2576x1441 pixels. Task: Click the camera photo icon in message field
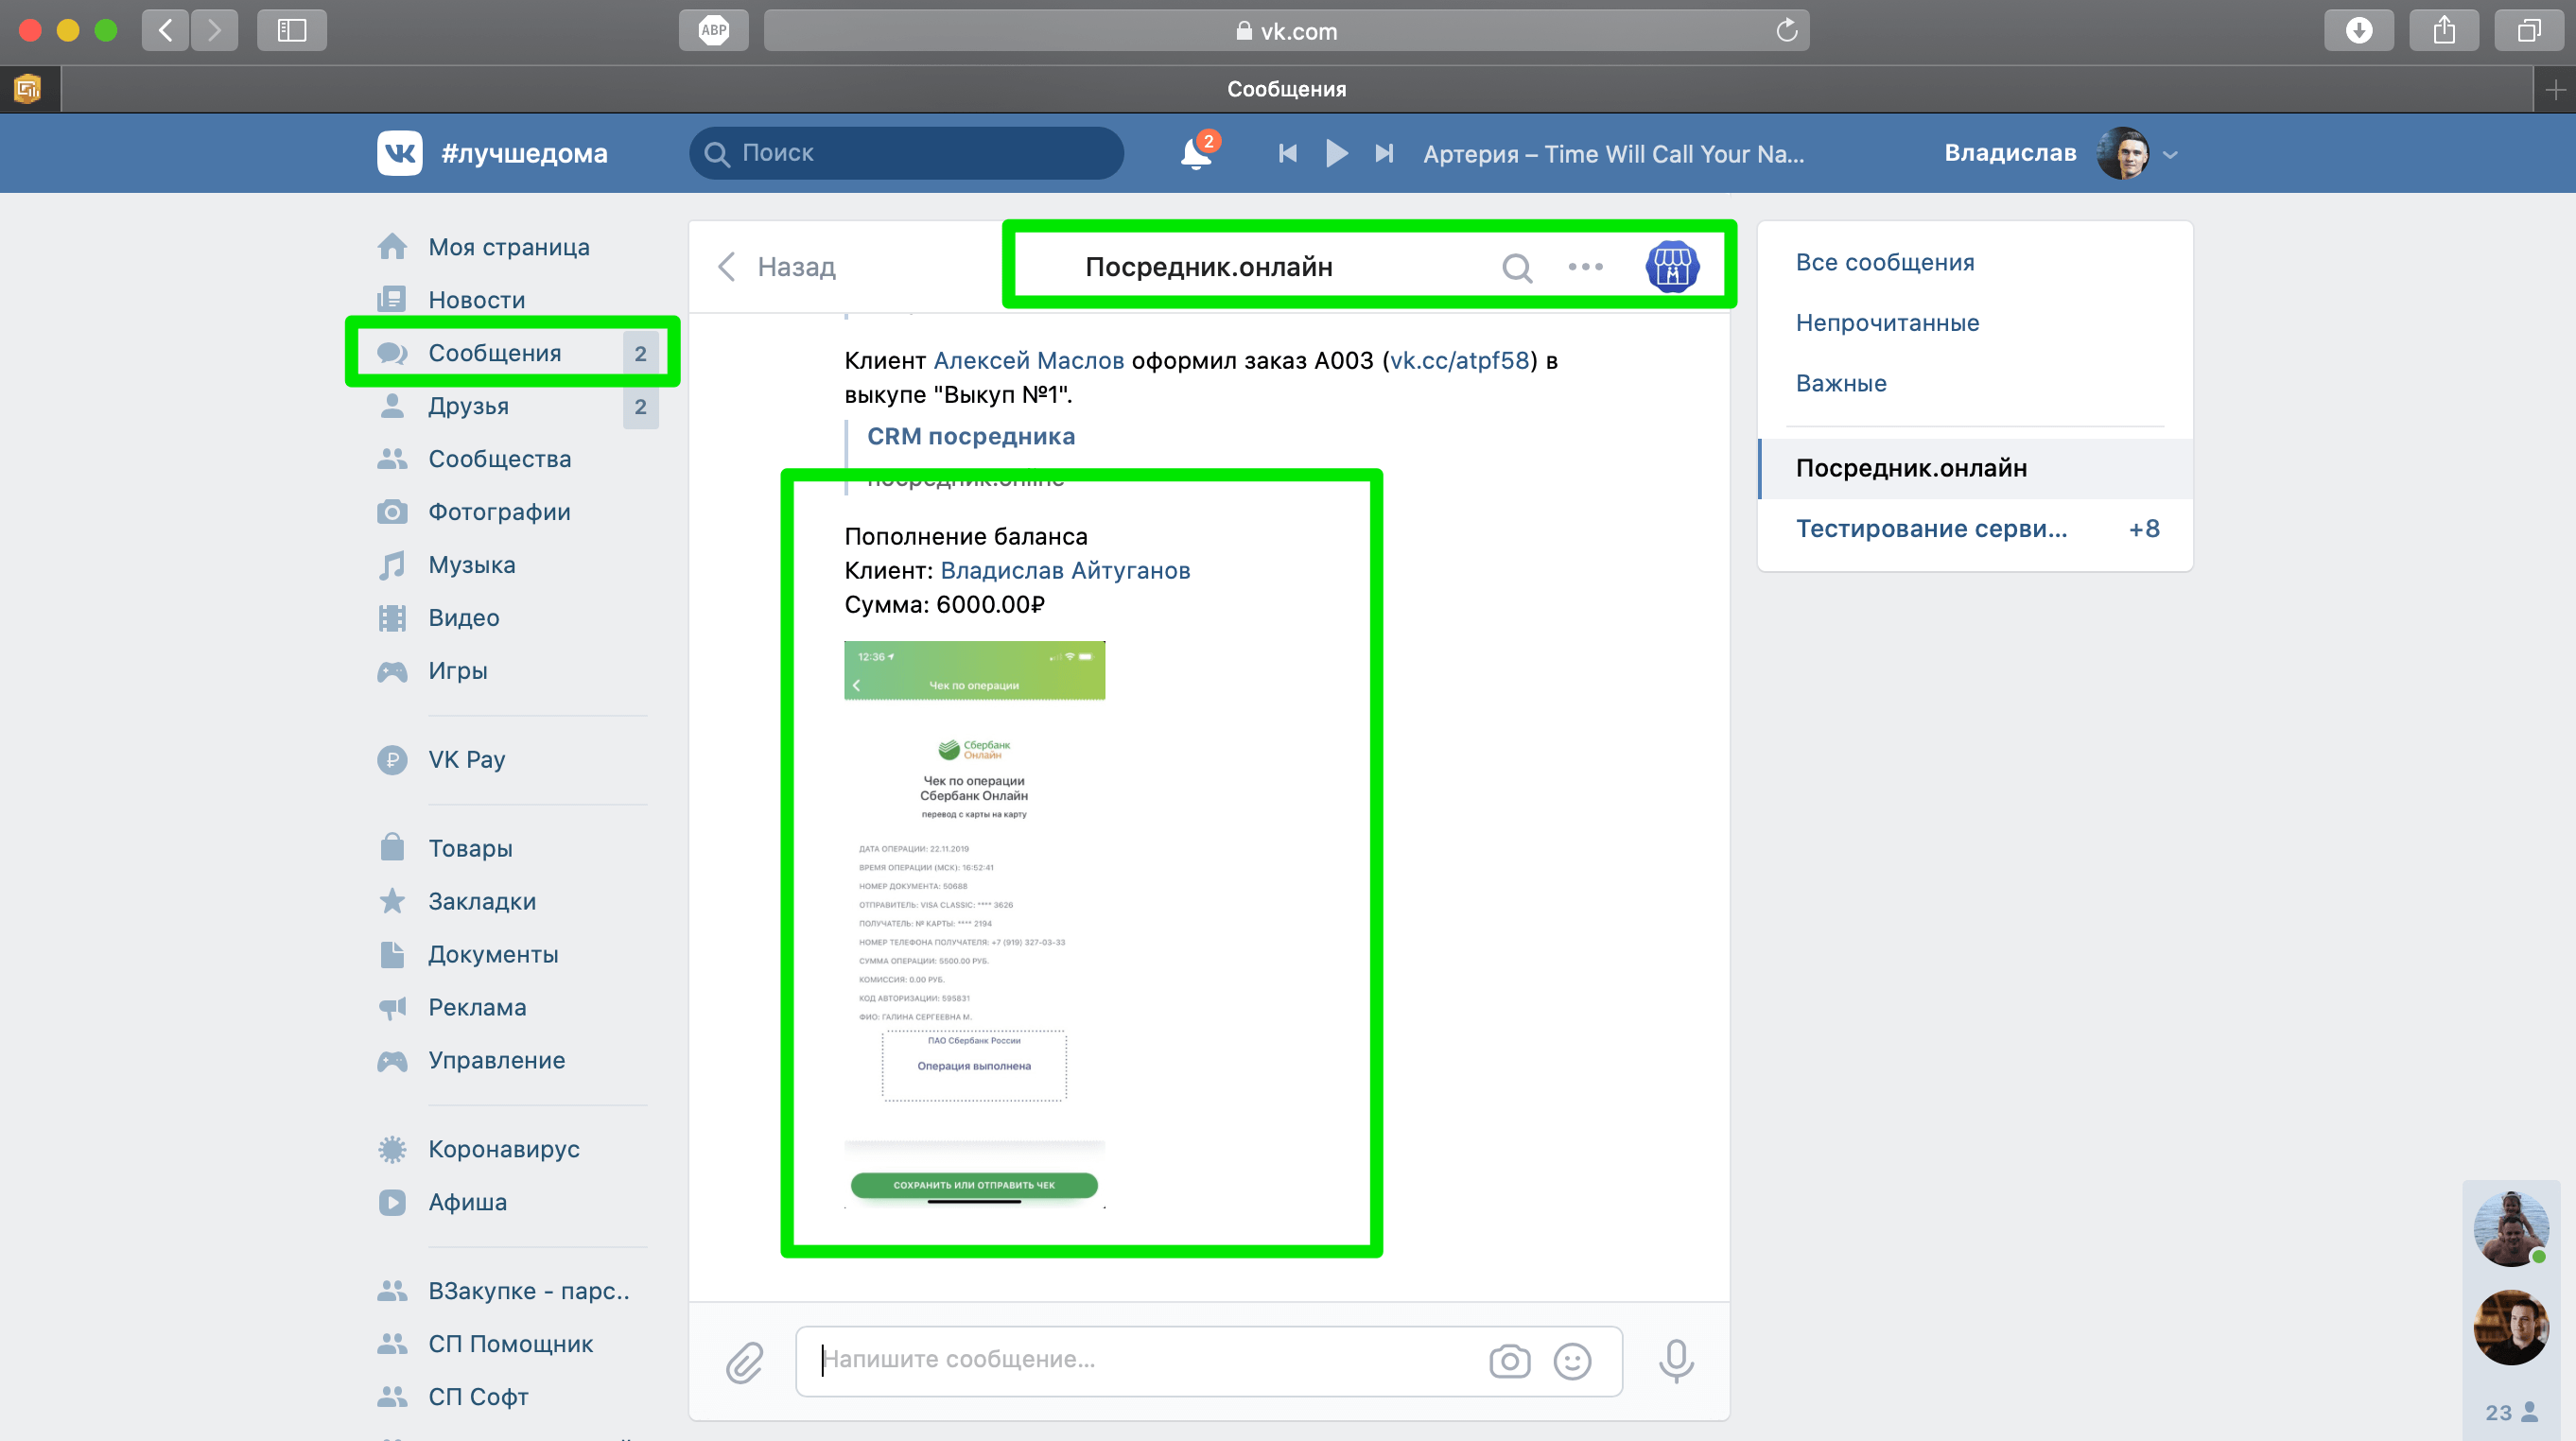pyautogui.click(x=1509, y=1360)
